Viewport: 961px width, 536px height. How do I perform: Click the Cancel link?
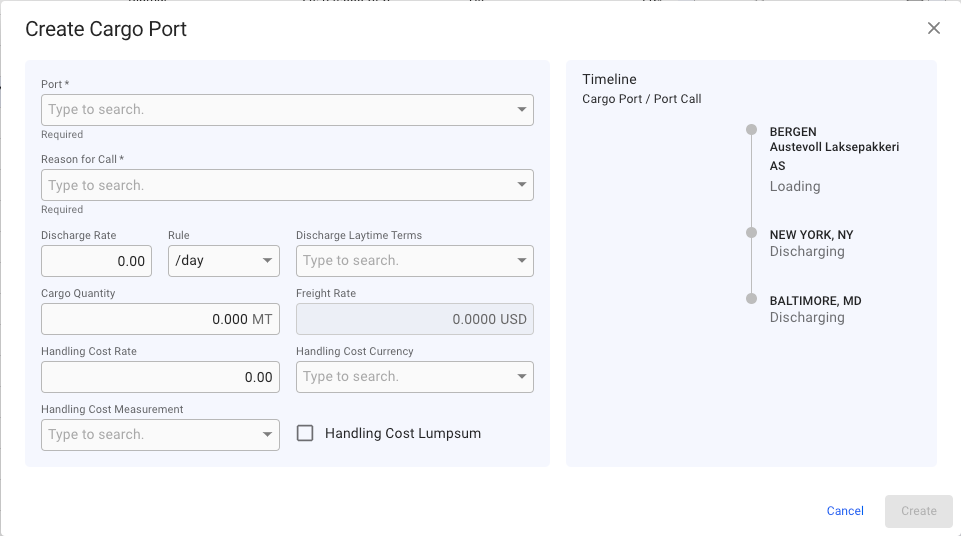[845, 511]
